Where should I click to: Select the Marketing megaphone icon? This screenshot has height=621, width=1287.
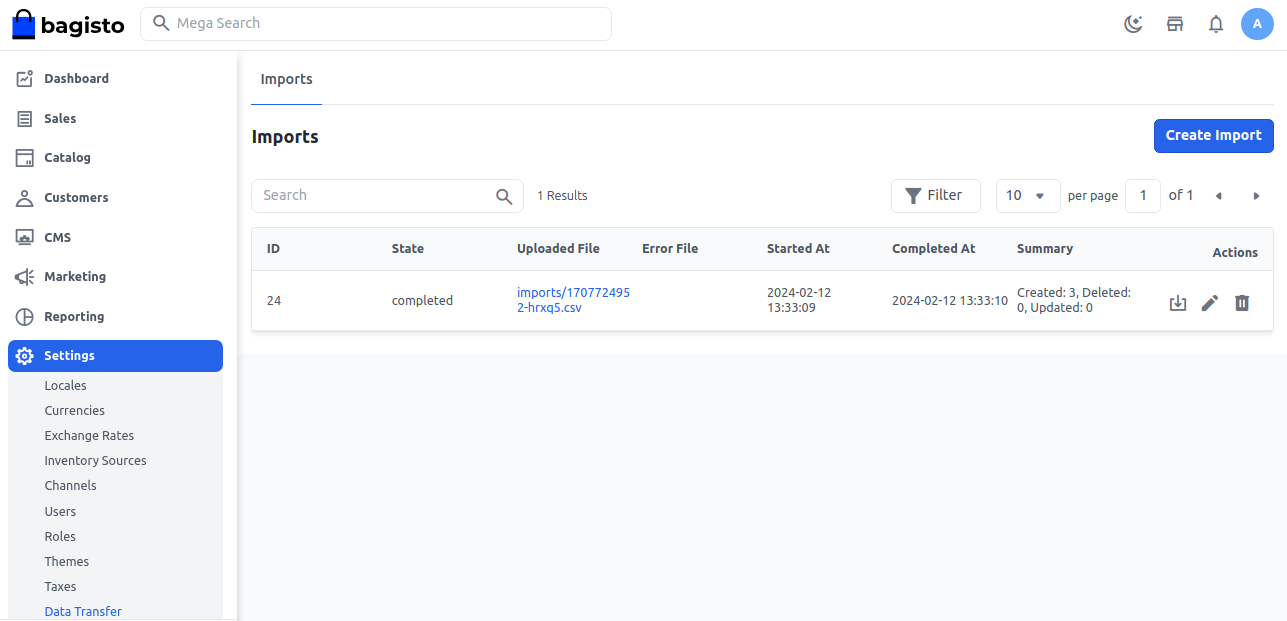point(23,276)
